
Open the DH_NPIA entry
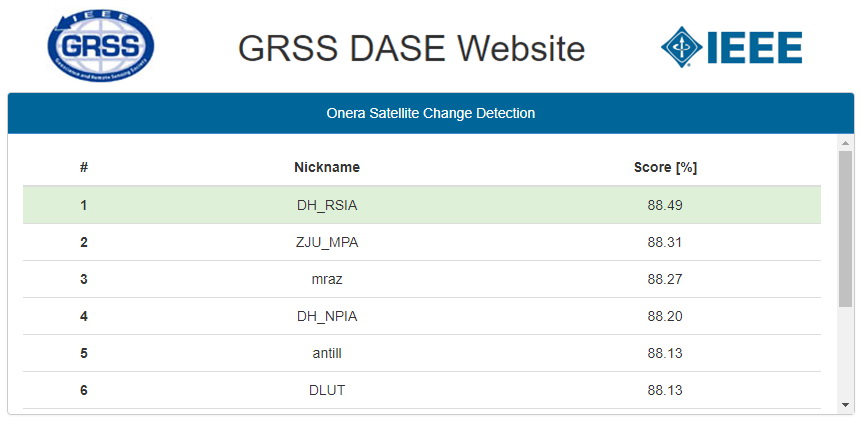[x=327, y=316]
